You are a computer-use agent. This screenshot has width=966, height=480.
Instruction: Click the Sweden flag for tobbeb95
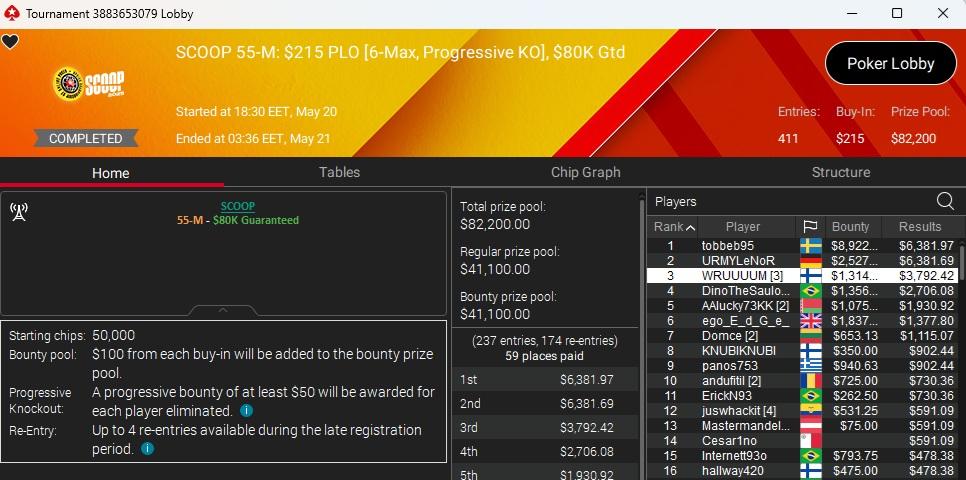coord(811,246)
